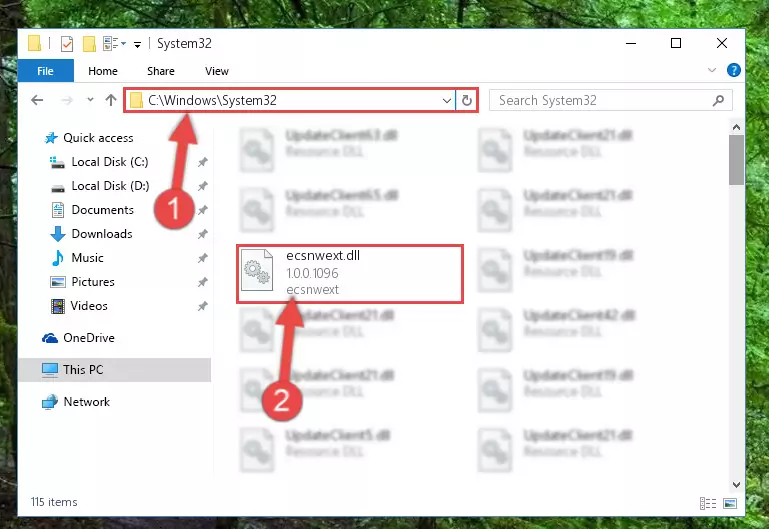Click the Search System32 field
Viewport: 769px width, 529px height.
(x=611, y=101)
